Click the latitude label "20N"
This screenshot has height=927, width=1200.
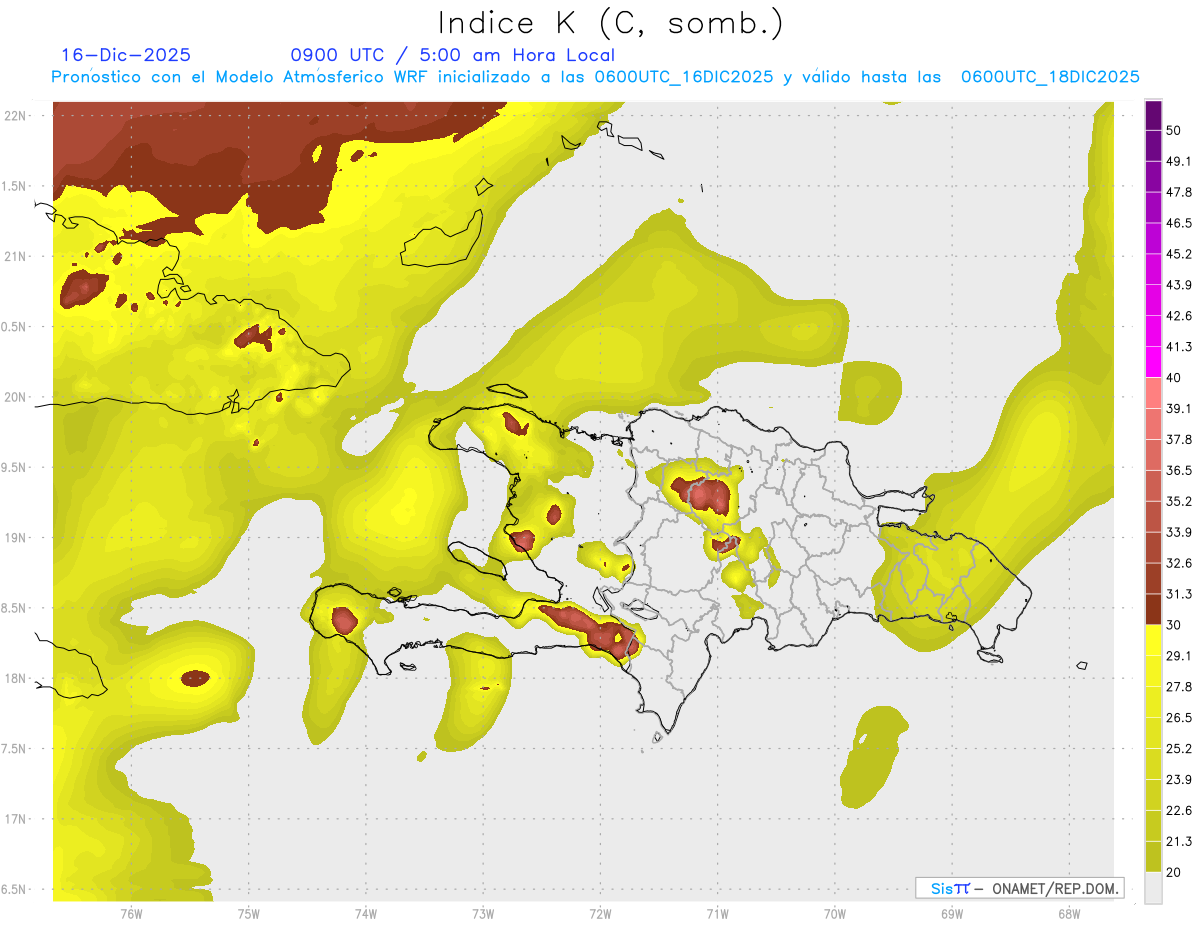click(x=16, y=397)
